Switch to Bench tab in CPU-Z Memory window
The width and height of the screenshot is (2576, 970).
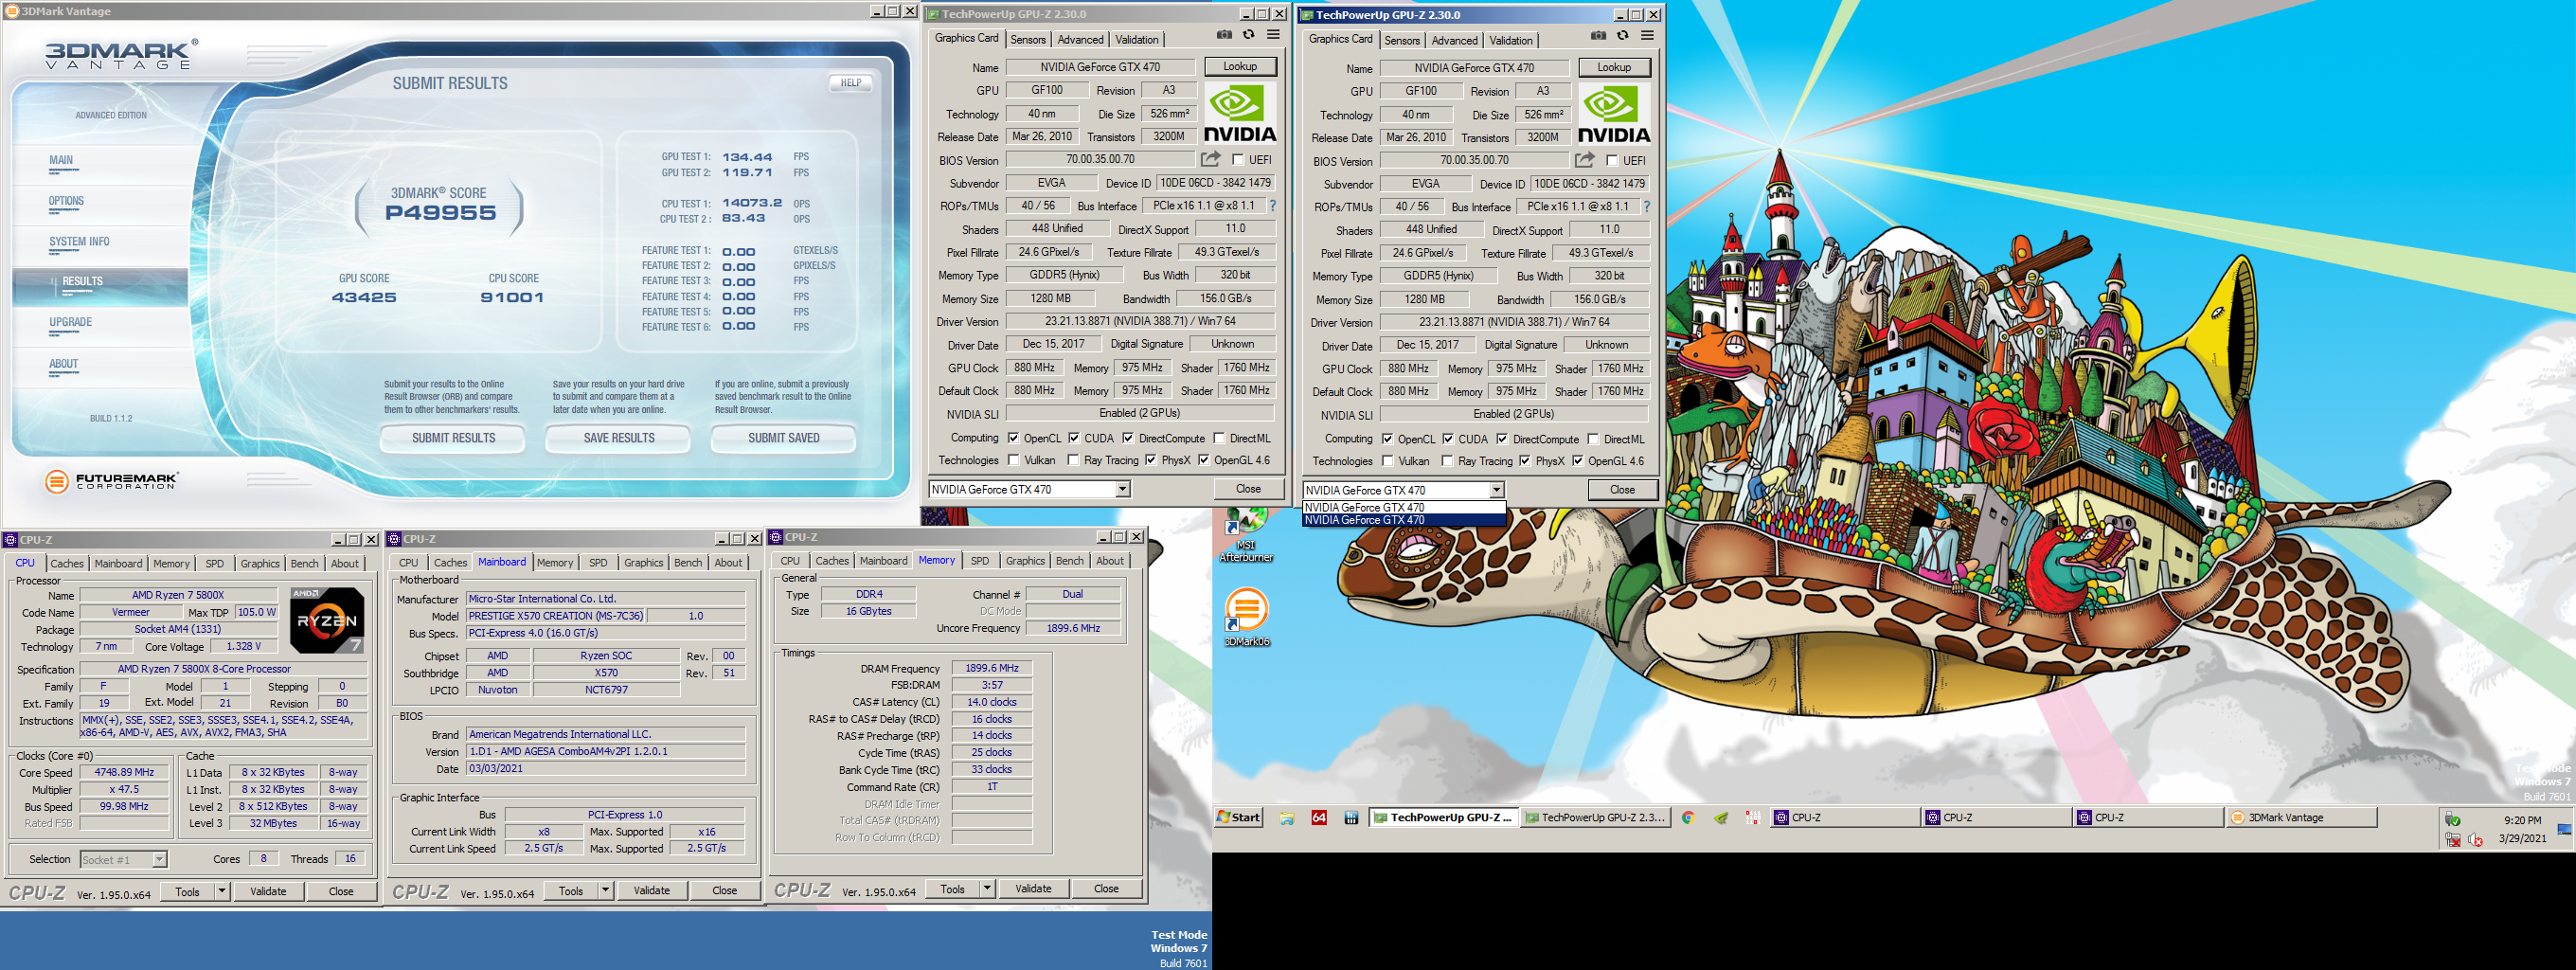click(1069, 561)
